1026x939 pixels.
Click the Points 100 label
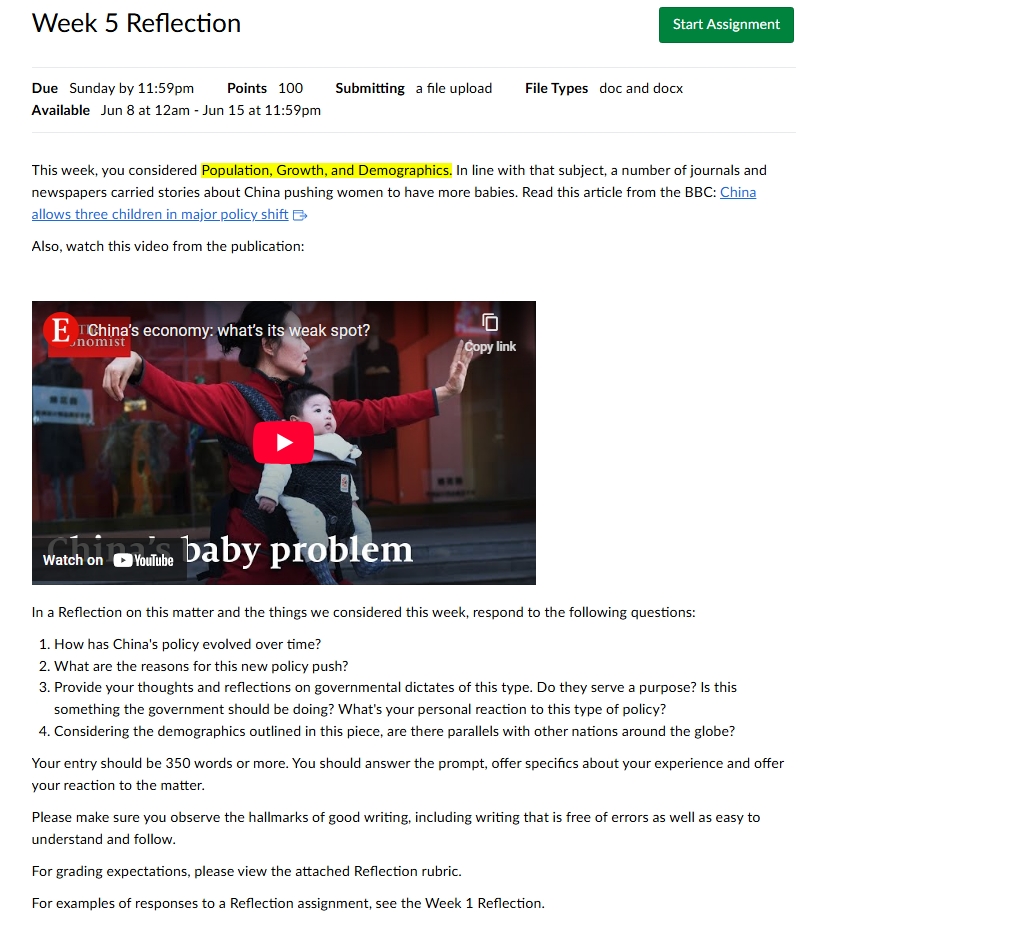265,88
